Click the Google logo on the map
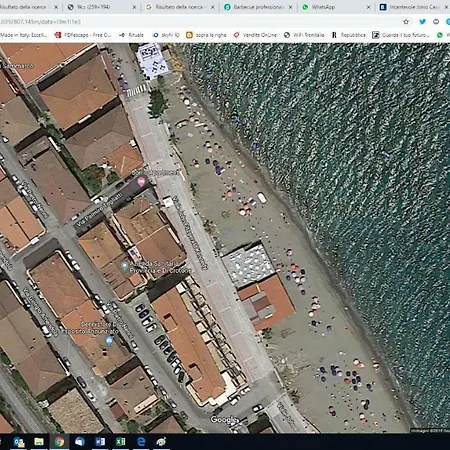 click(x=224, y=419)
